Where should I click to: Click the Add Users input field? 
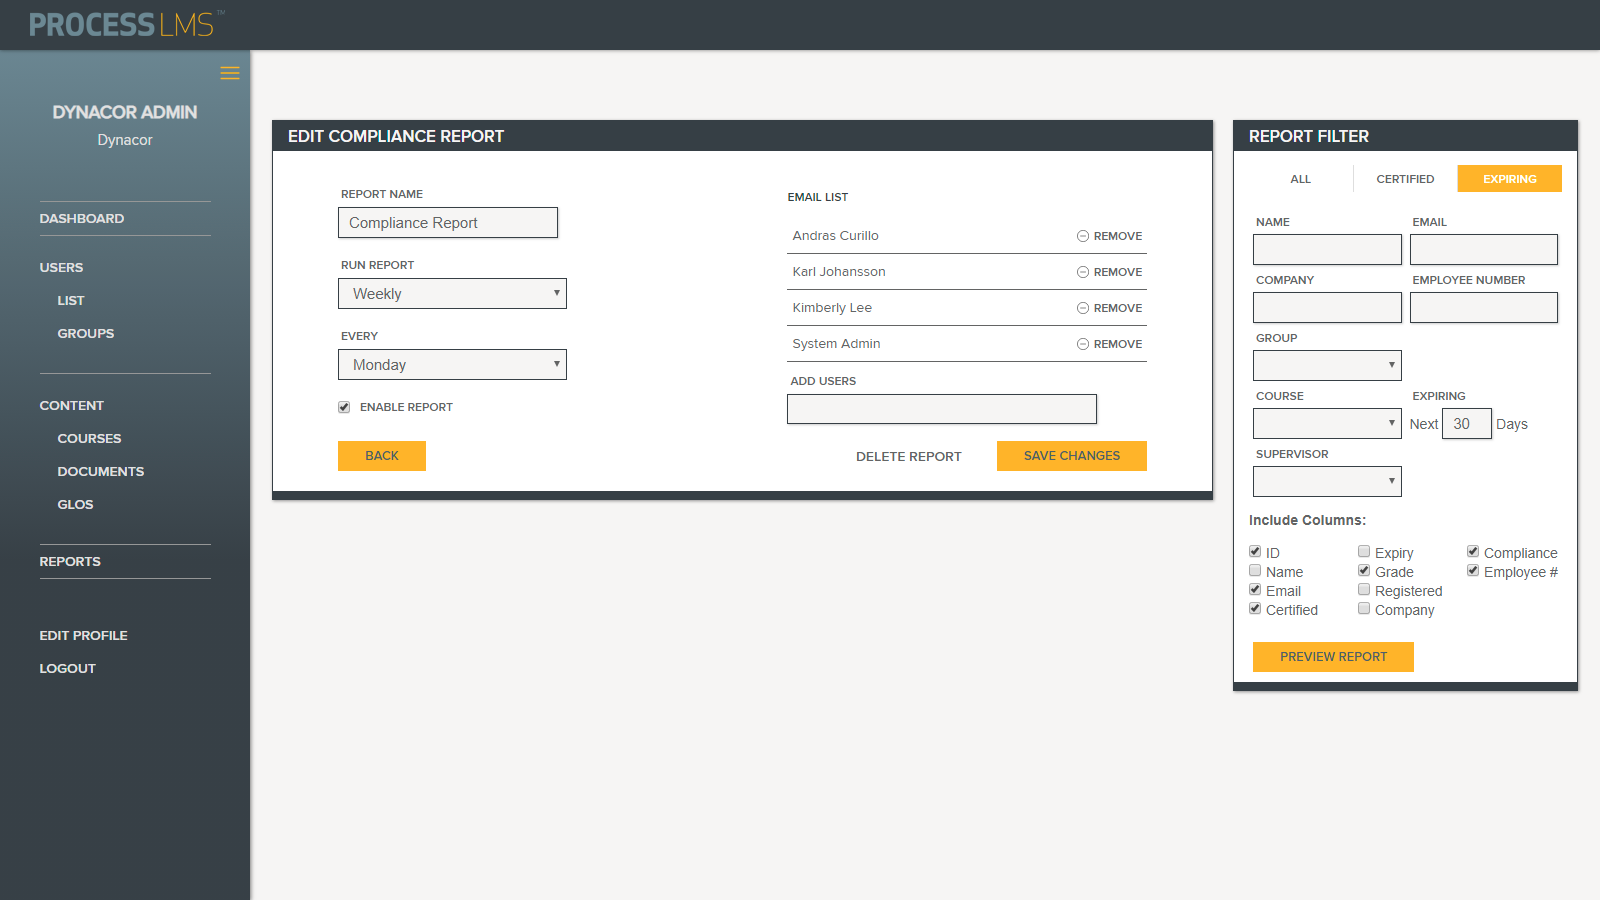(941, 409)
